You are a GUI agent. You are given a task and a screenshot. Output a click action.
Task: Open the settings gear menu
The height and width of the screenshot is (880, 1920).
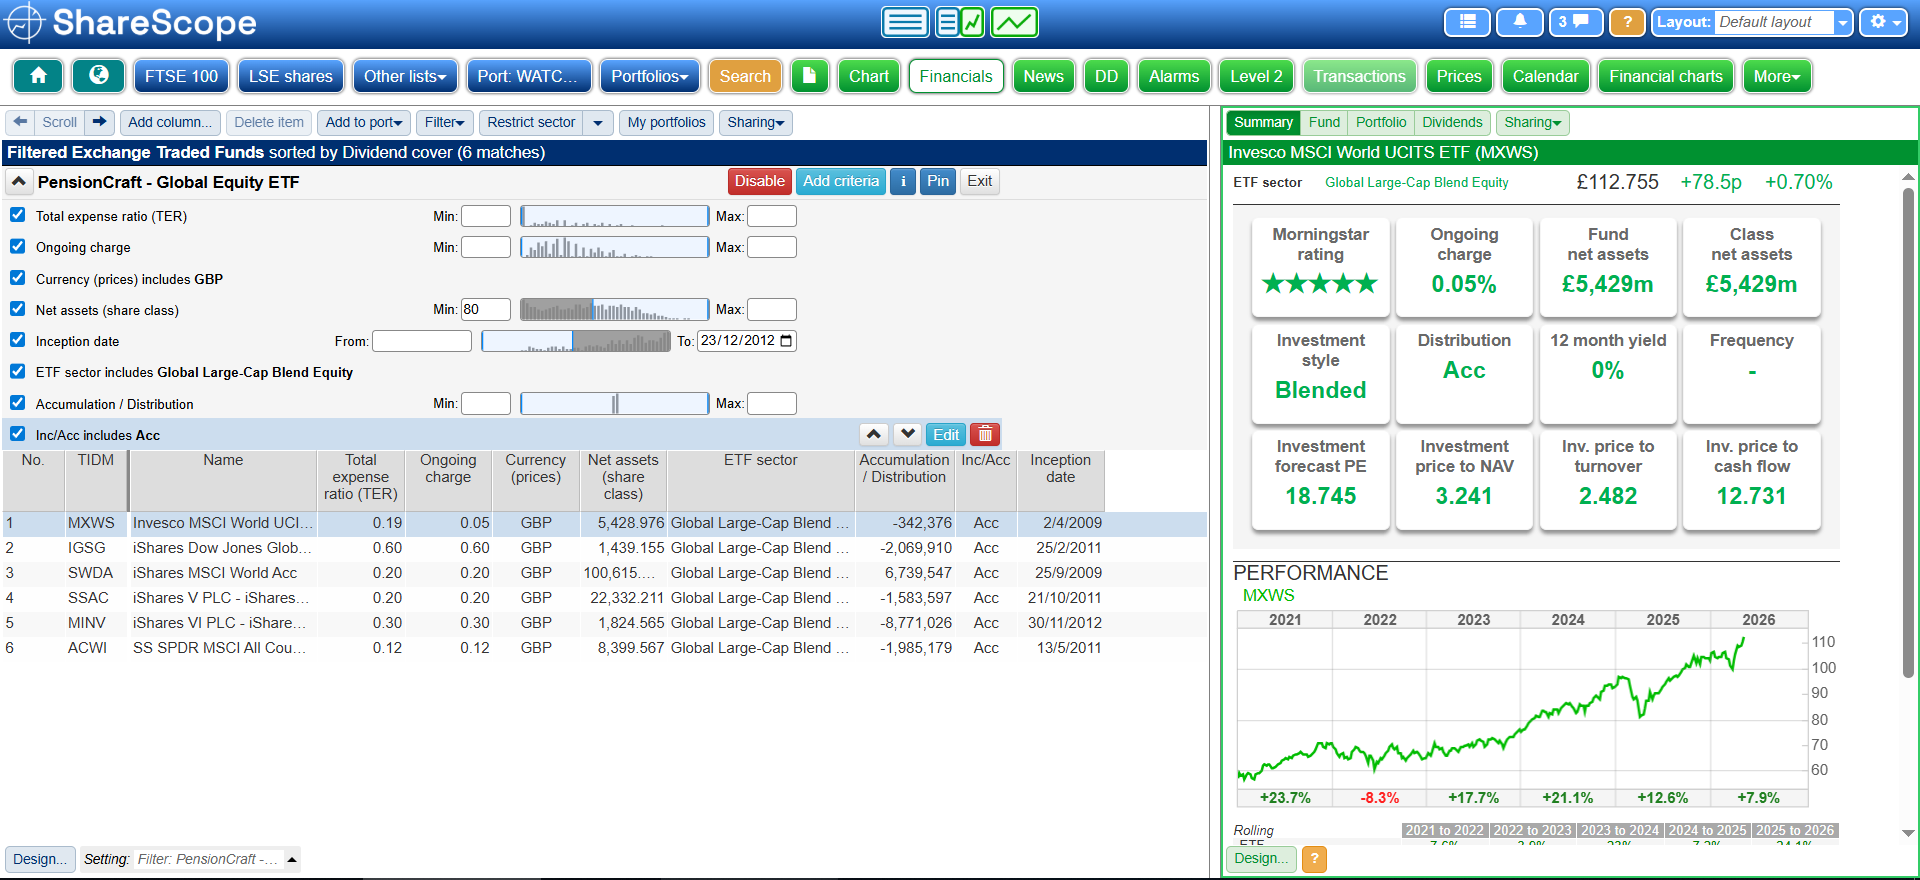1884,22
